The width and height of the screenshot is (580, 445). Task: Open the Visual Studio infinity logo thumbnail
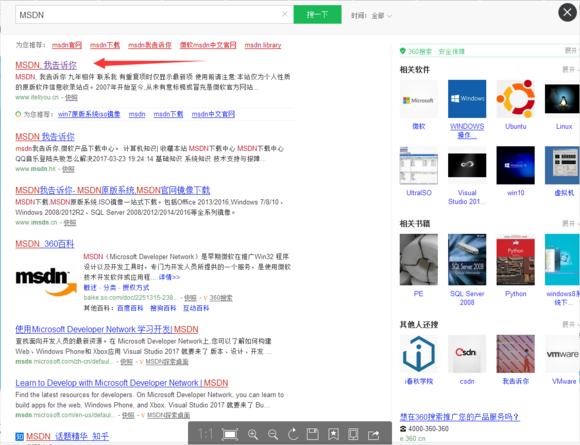click(x=467, y=165)
